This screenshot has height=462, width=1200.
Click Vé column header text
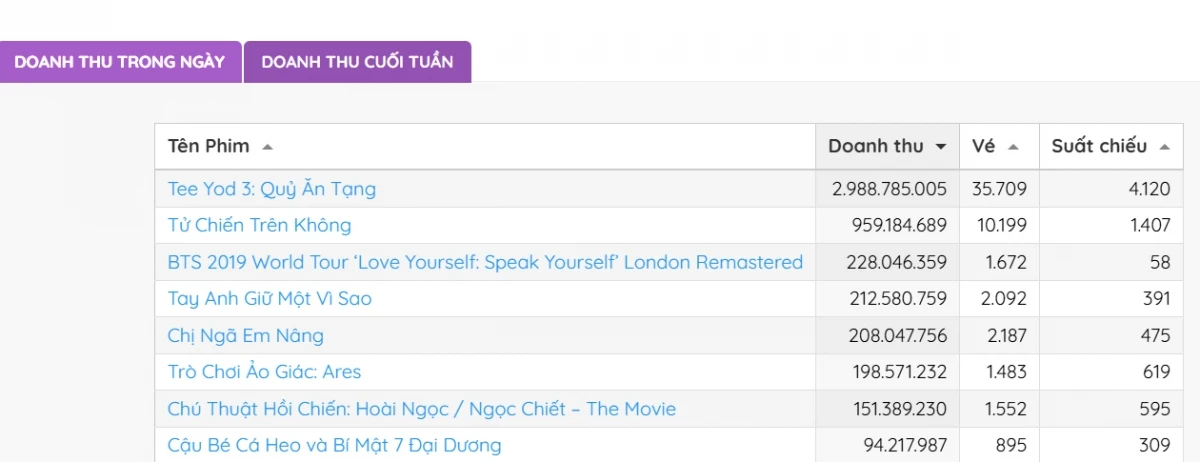(983, 147)
